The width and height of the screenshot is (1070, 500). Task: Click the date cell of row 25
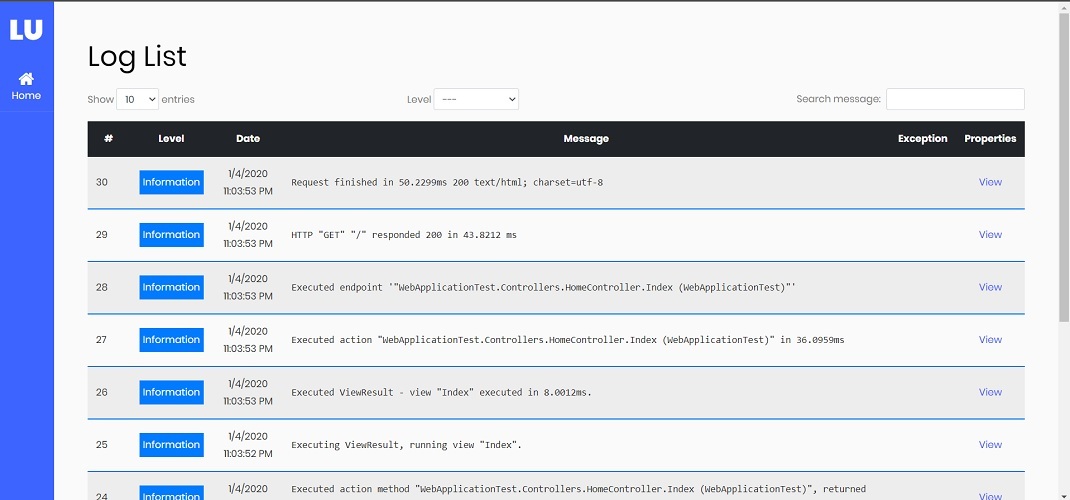[248, 445]
